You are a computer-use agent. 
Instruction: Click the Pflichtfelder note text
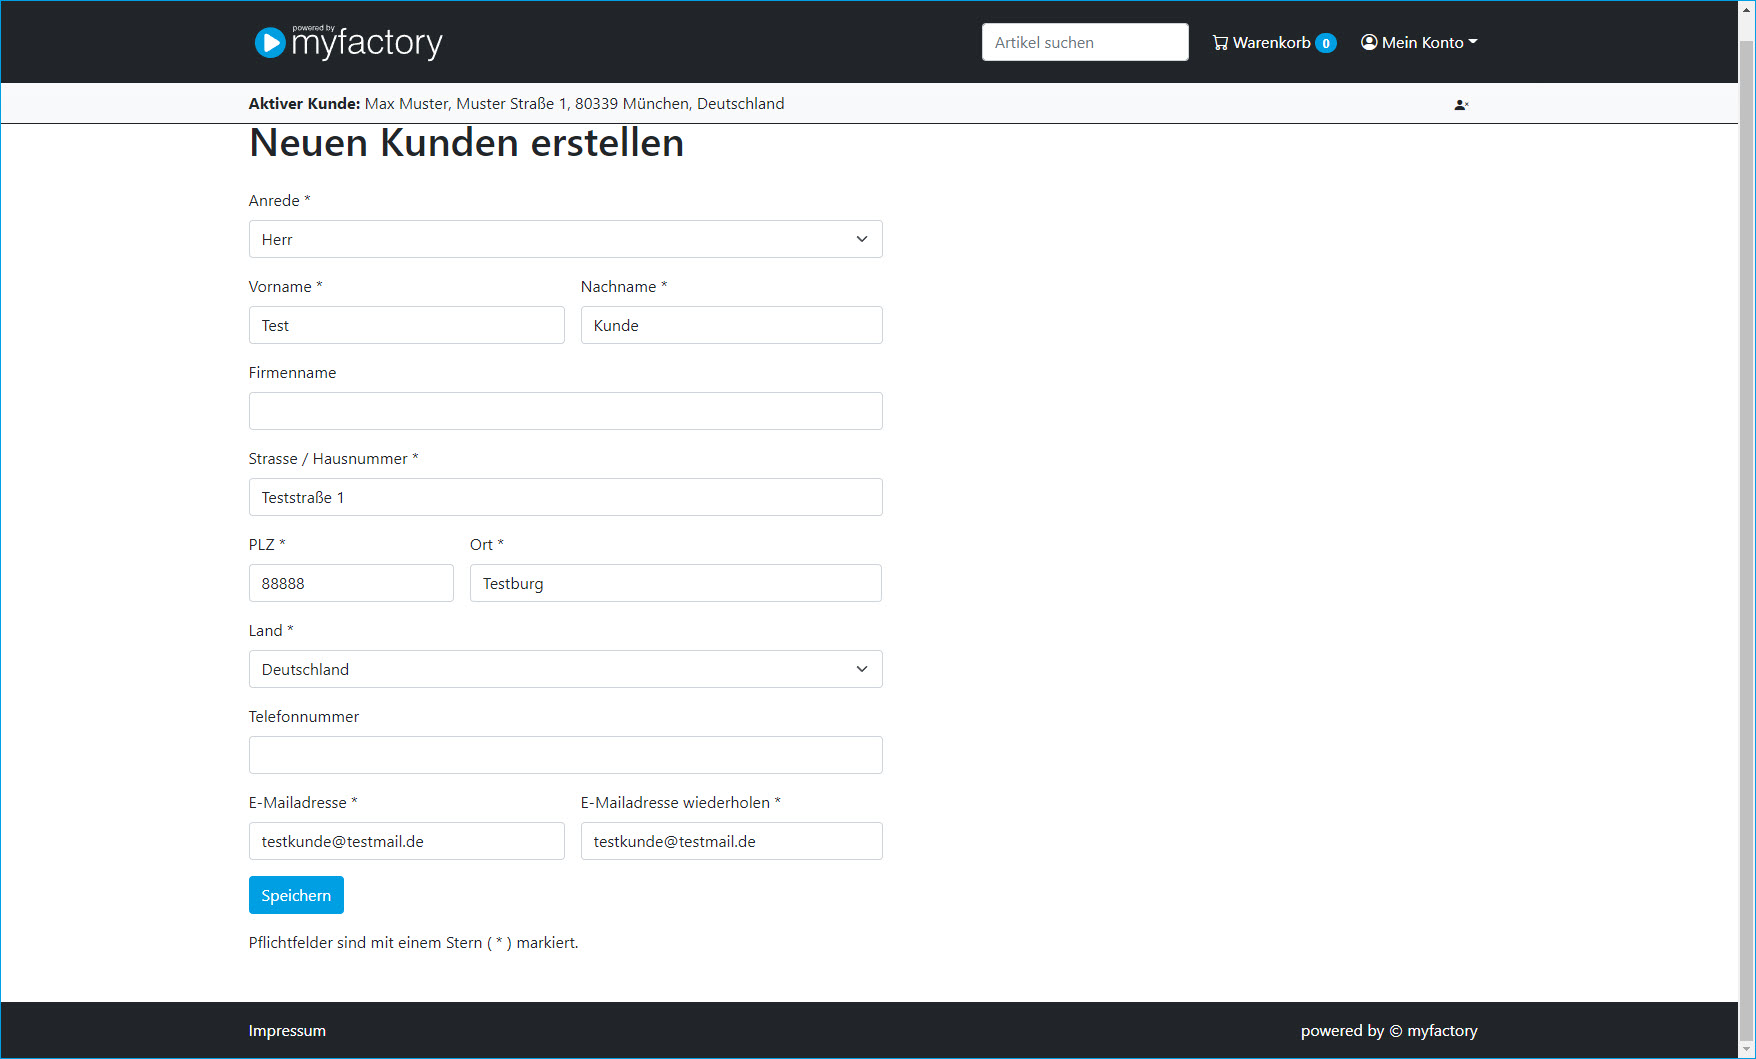pyautogui.click(x=414, y=943)
